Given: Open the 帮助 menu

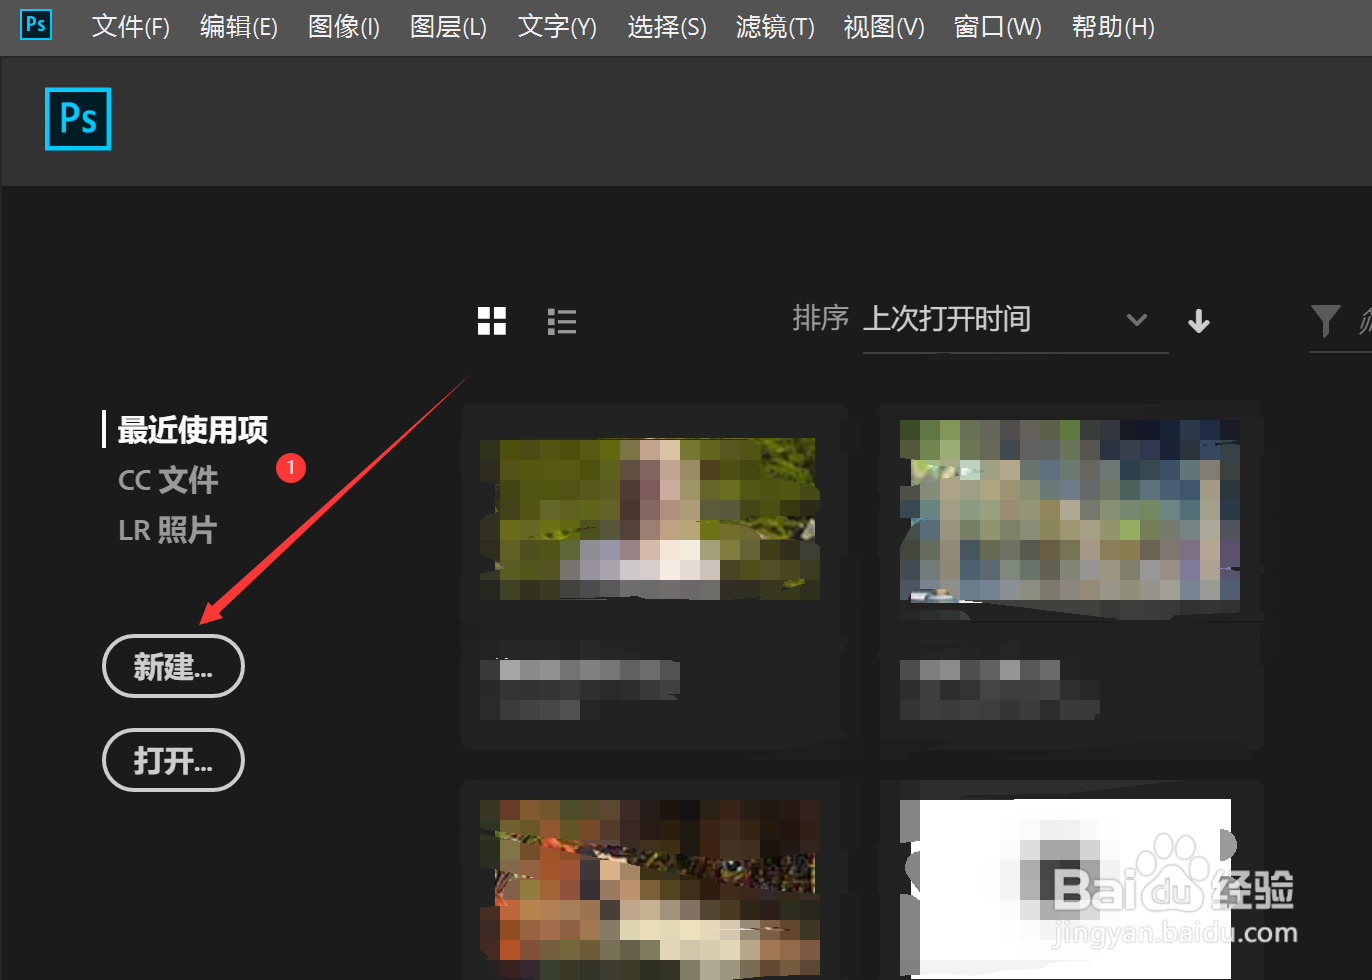Looking at the screenshot, I should [x=1112, y=27].
